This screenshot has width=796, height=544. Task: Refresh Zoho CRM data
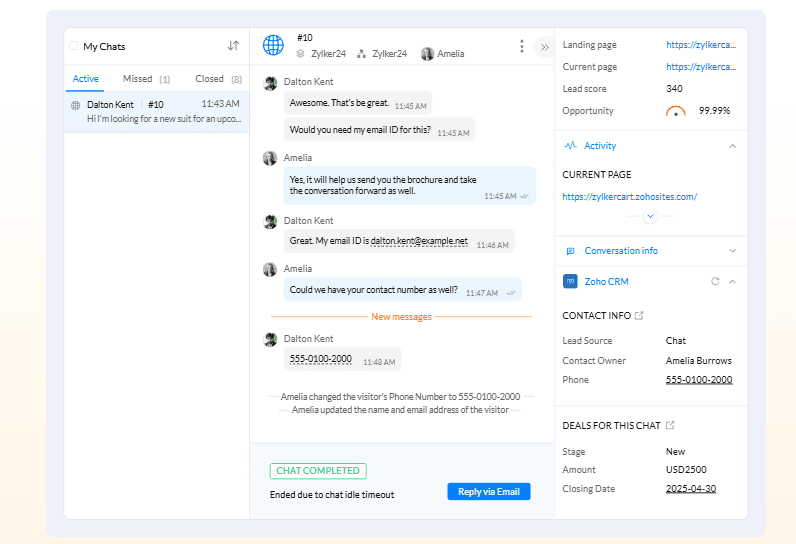(715, 281)
